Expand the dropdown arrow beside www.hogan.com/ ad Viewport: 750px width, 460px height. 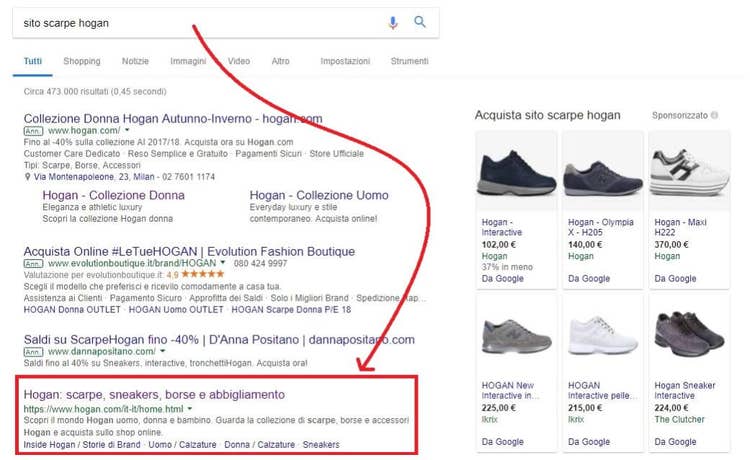click(x=127, y=130)
